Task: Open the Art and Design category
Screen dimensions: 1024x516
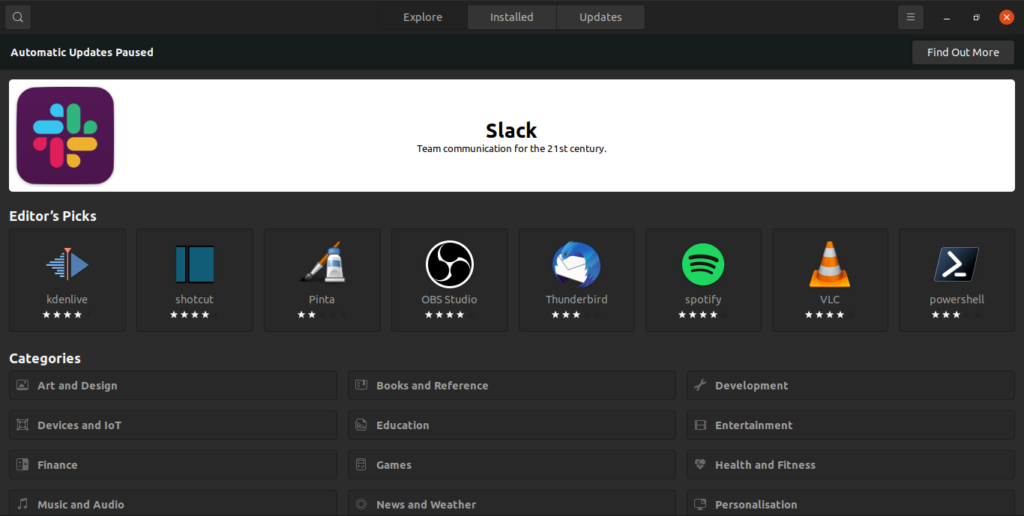Action: pos(173,385)
